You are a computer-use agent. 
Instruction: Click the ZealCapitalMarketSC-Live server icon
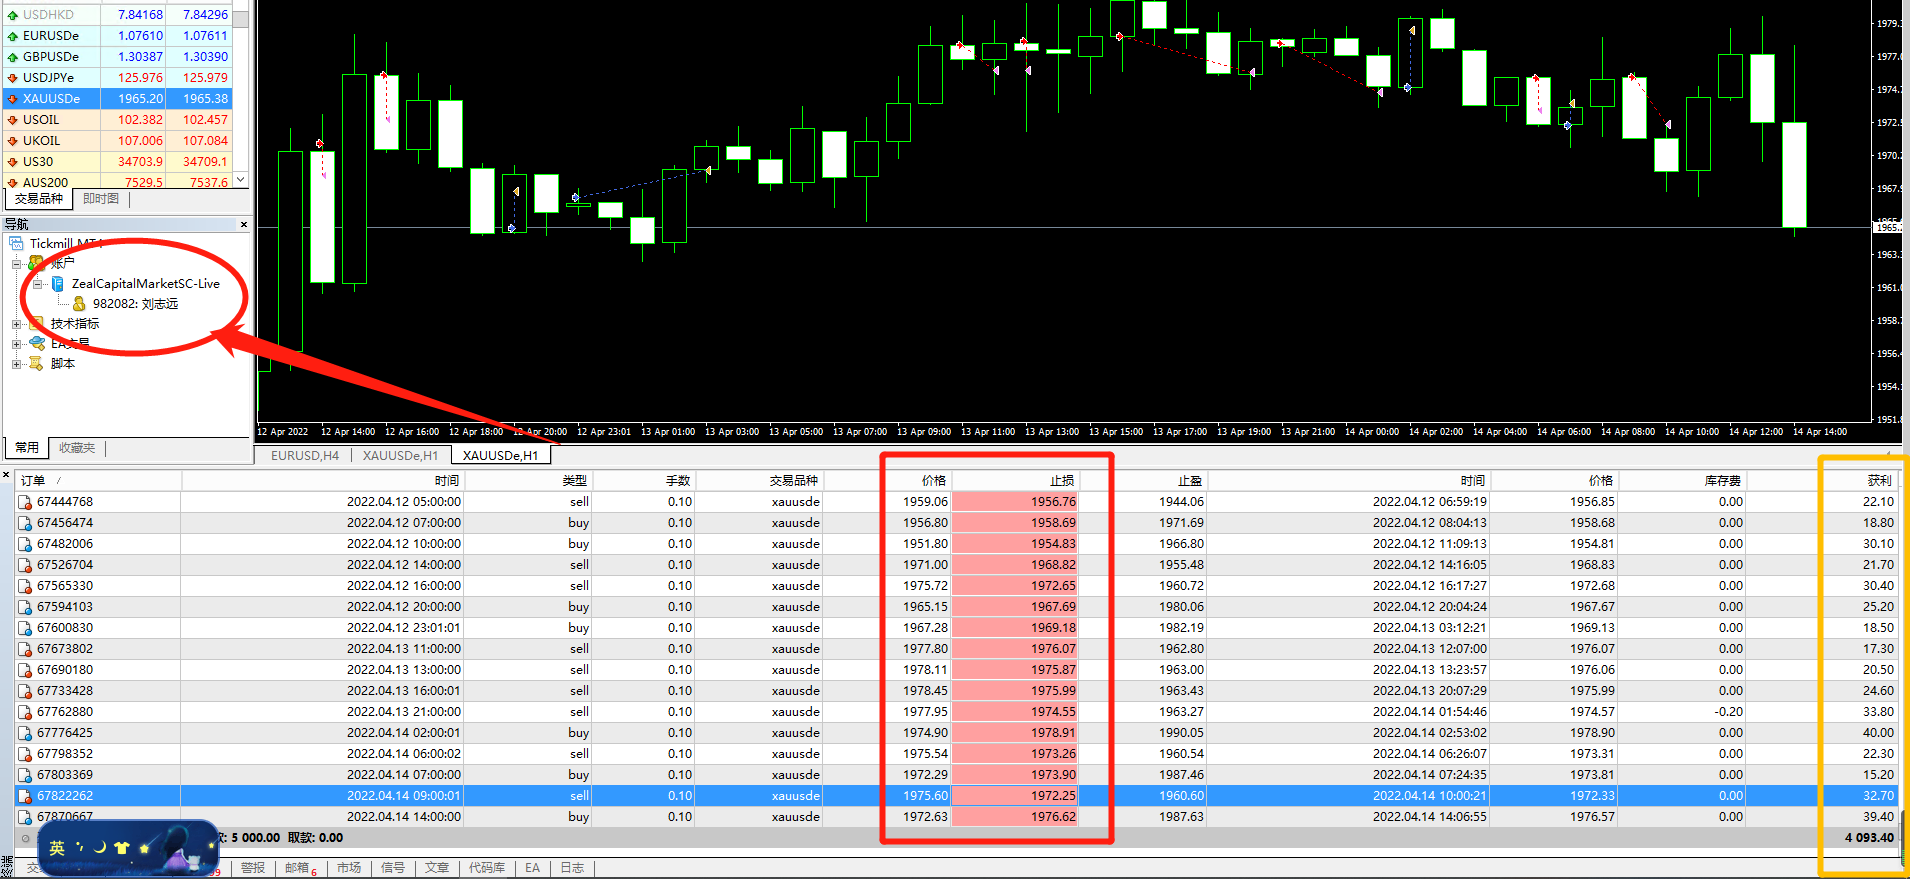[x=58, y=284]
